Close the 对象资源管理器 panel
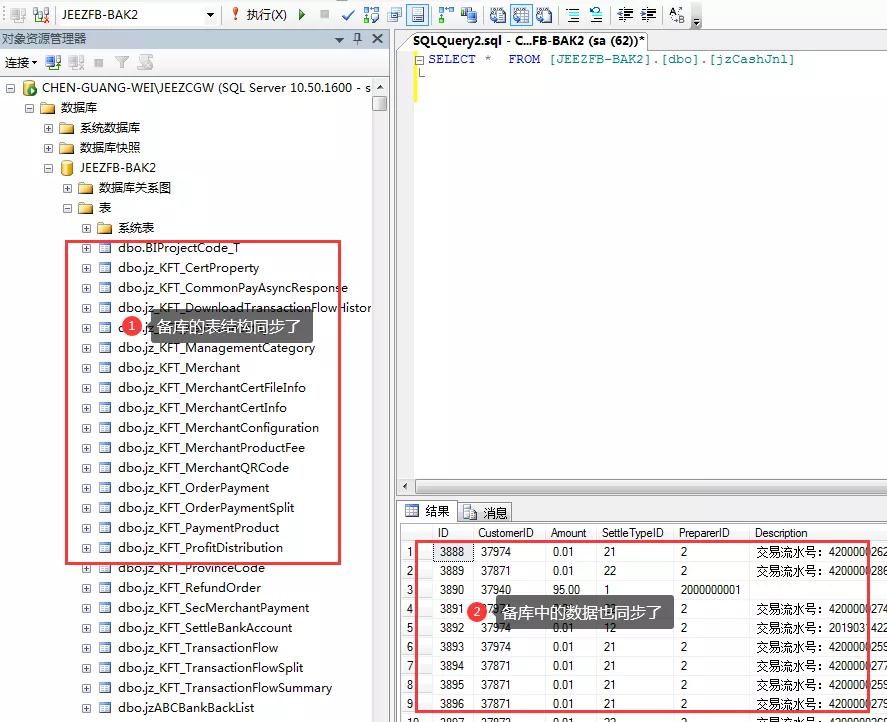This screenshot has height=722, width=887. (377, 38)
